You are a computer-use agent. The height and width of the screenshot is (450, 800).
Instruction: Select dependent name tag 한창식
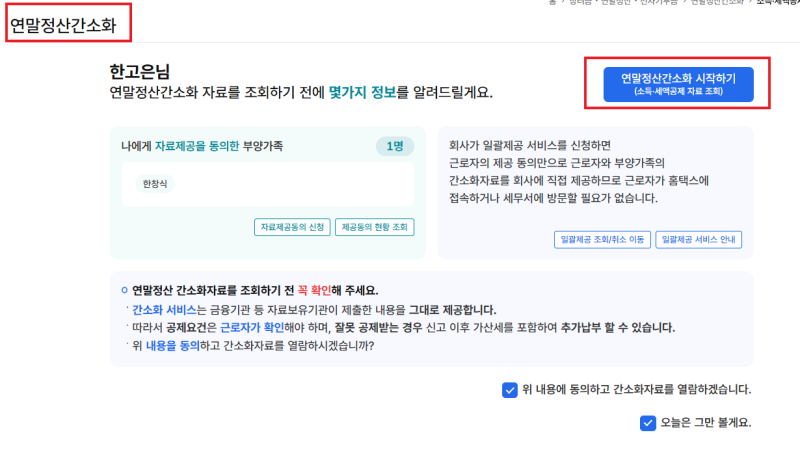click(x=155, y=184)
